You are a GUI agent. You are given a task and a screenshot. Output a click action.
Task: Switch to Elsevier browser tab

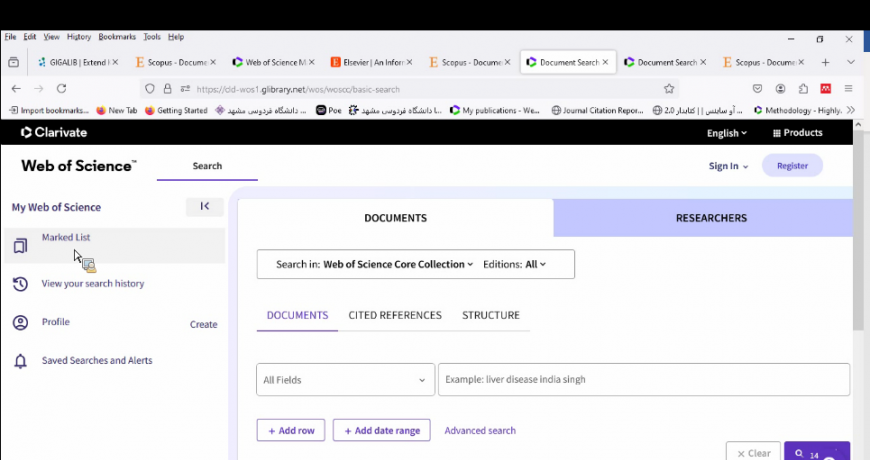tap(370, 62)
